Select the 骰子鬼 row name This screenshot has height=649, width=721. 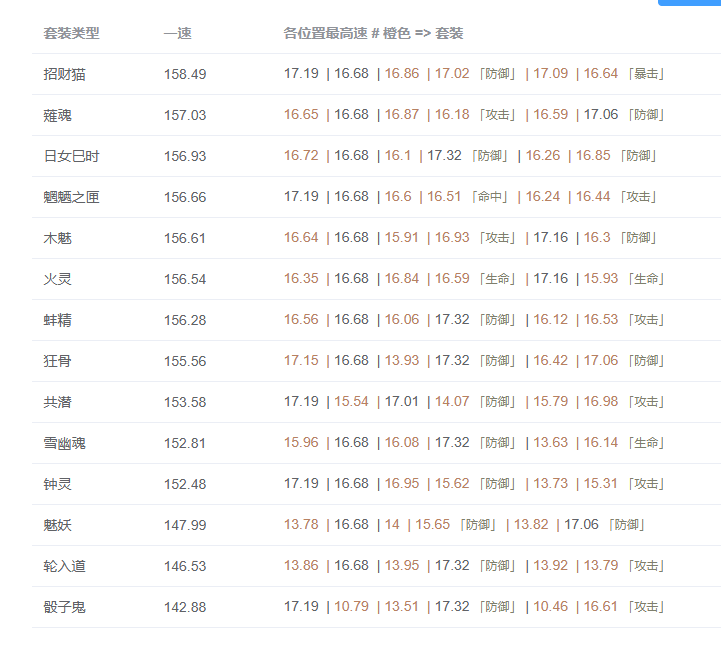[64, 607]
